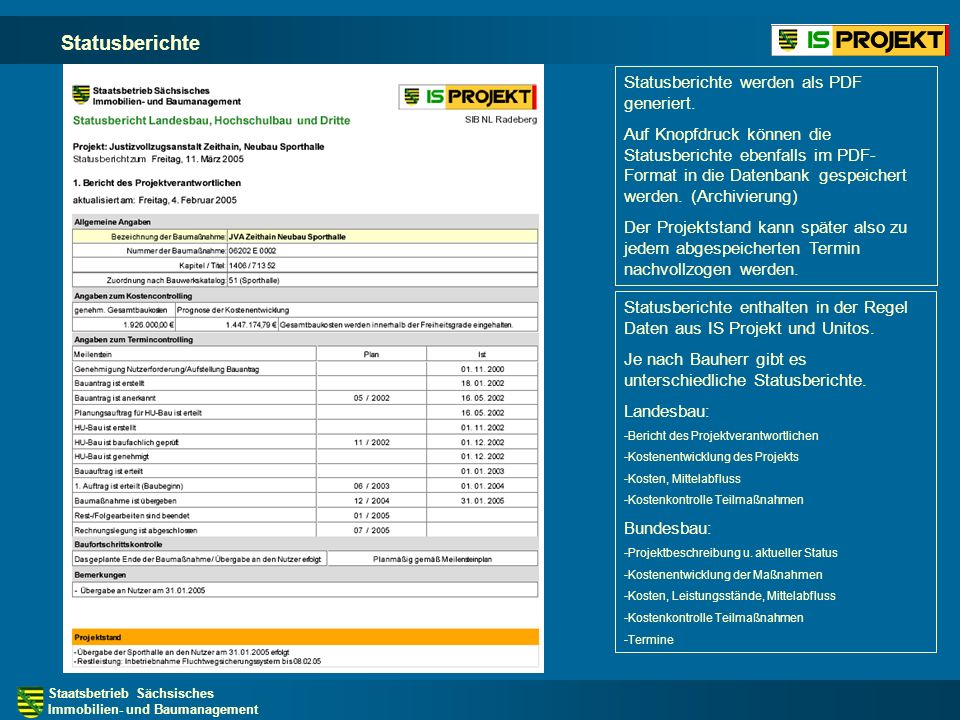This screenshot has width=960, height=720.
Task: Click the Plan value 11 / 2002
Action: (x=371, y=442)
